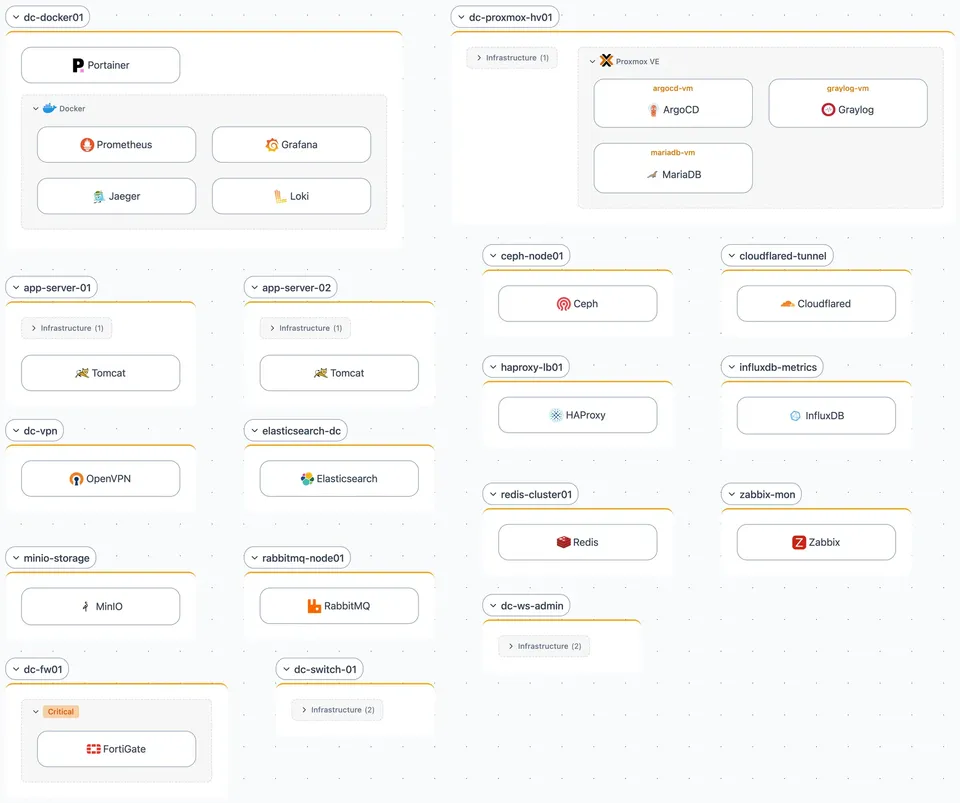Click the FortiGate logo icon
The height and width of the screenshot is (803, 960).
94,749
